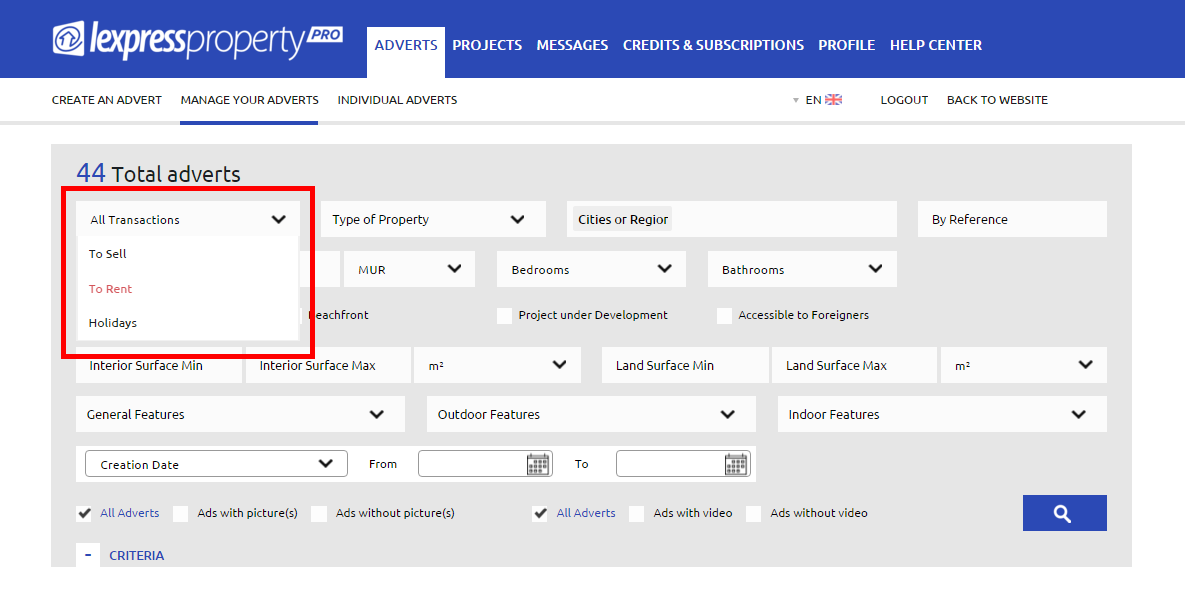Click the LOGOUT link

904,100
